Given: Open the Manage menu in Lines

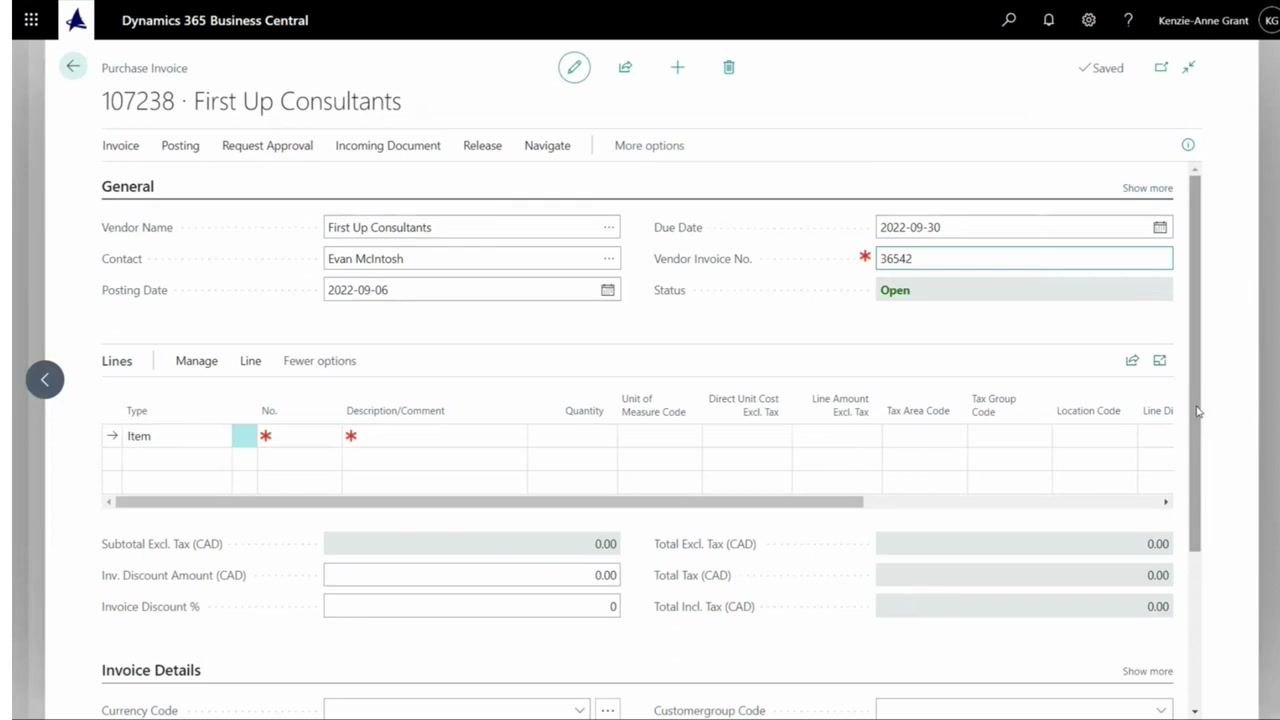Looking at the screenshot, I should point(196,361).
